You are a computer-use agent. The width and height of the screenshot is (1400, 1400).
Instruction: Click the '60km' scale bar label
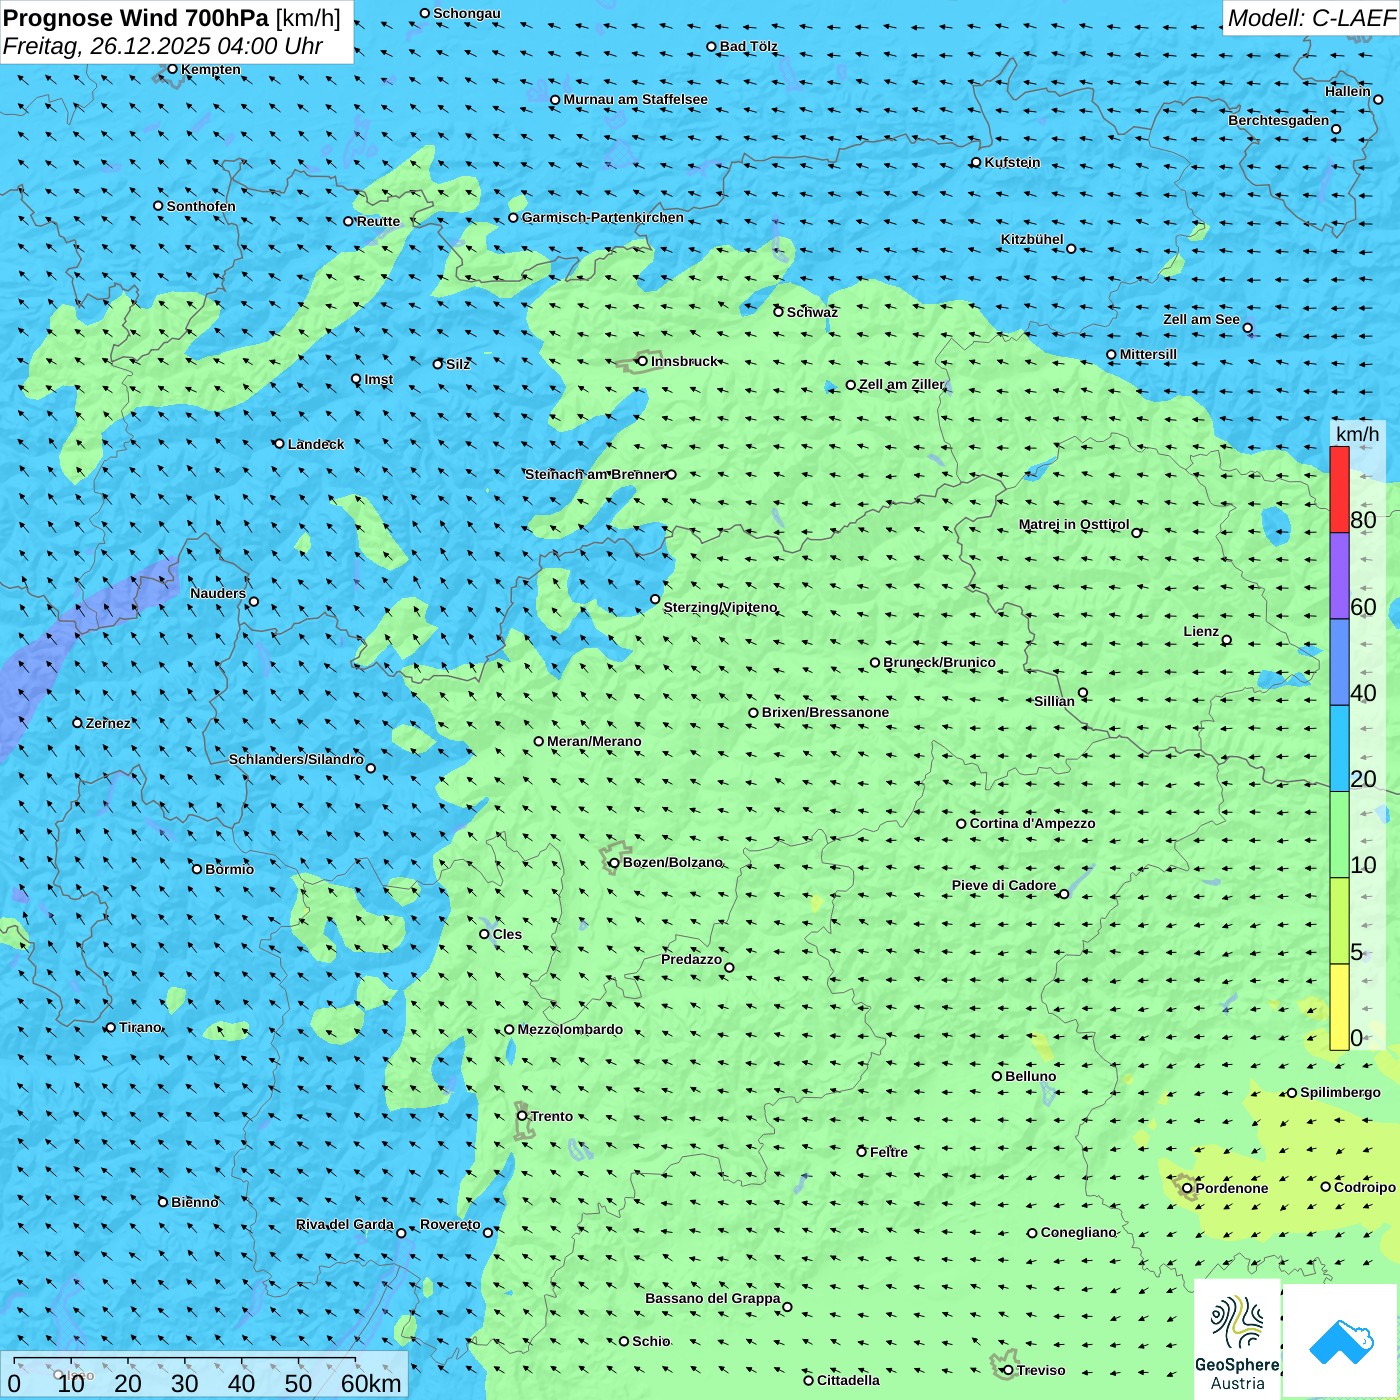[x=371, y=1383]
